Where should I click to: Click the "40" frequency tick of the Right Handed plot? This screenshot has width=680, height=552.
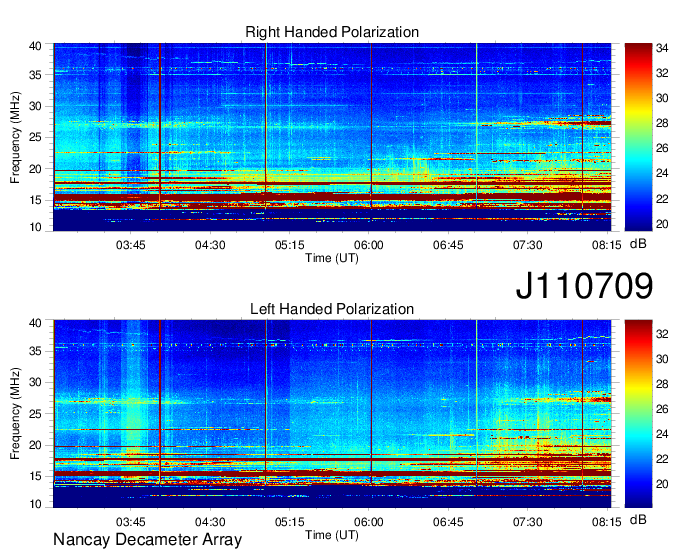(35, 46)
